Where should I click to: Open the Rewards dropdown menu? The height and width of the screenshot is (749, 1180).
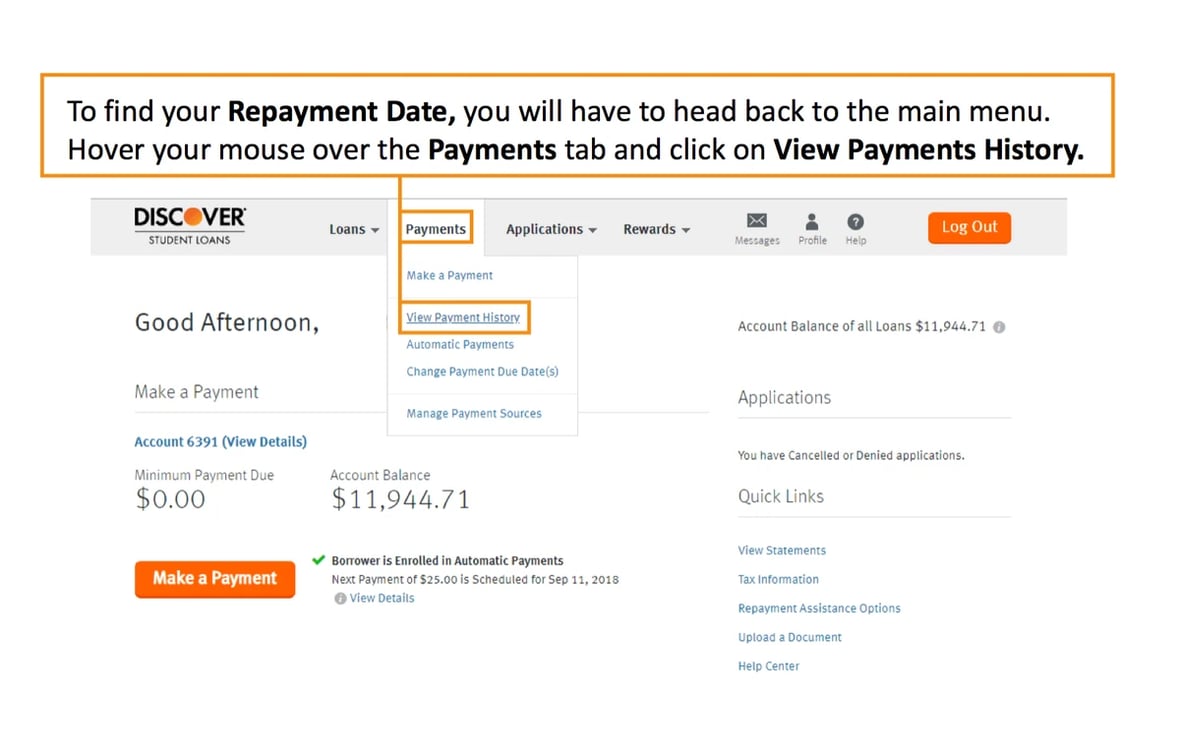pyautogui.click(x=656, y=229)
